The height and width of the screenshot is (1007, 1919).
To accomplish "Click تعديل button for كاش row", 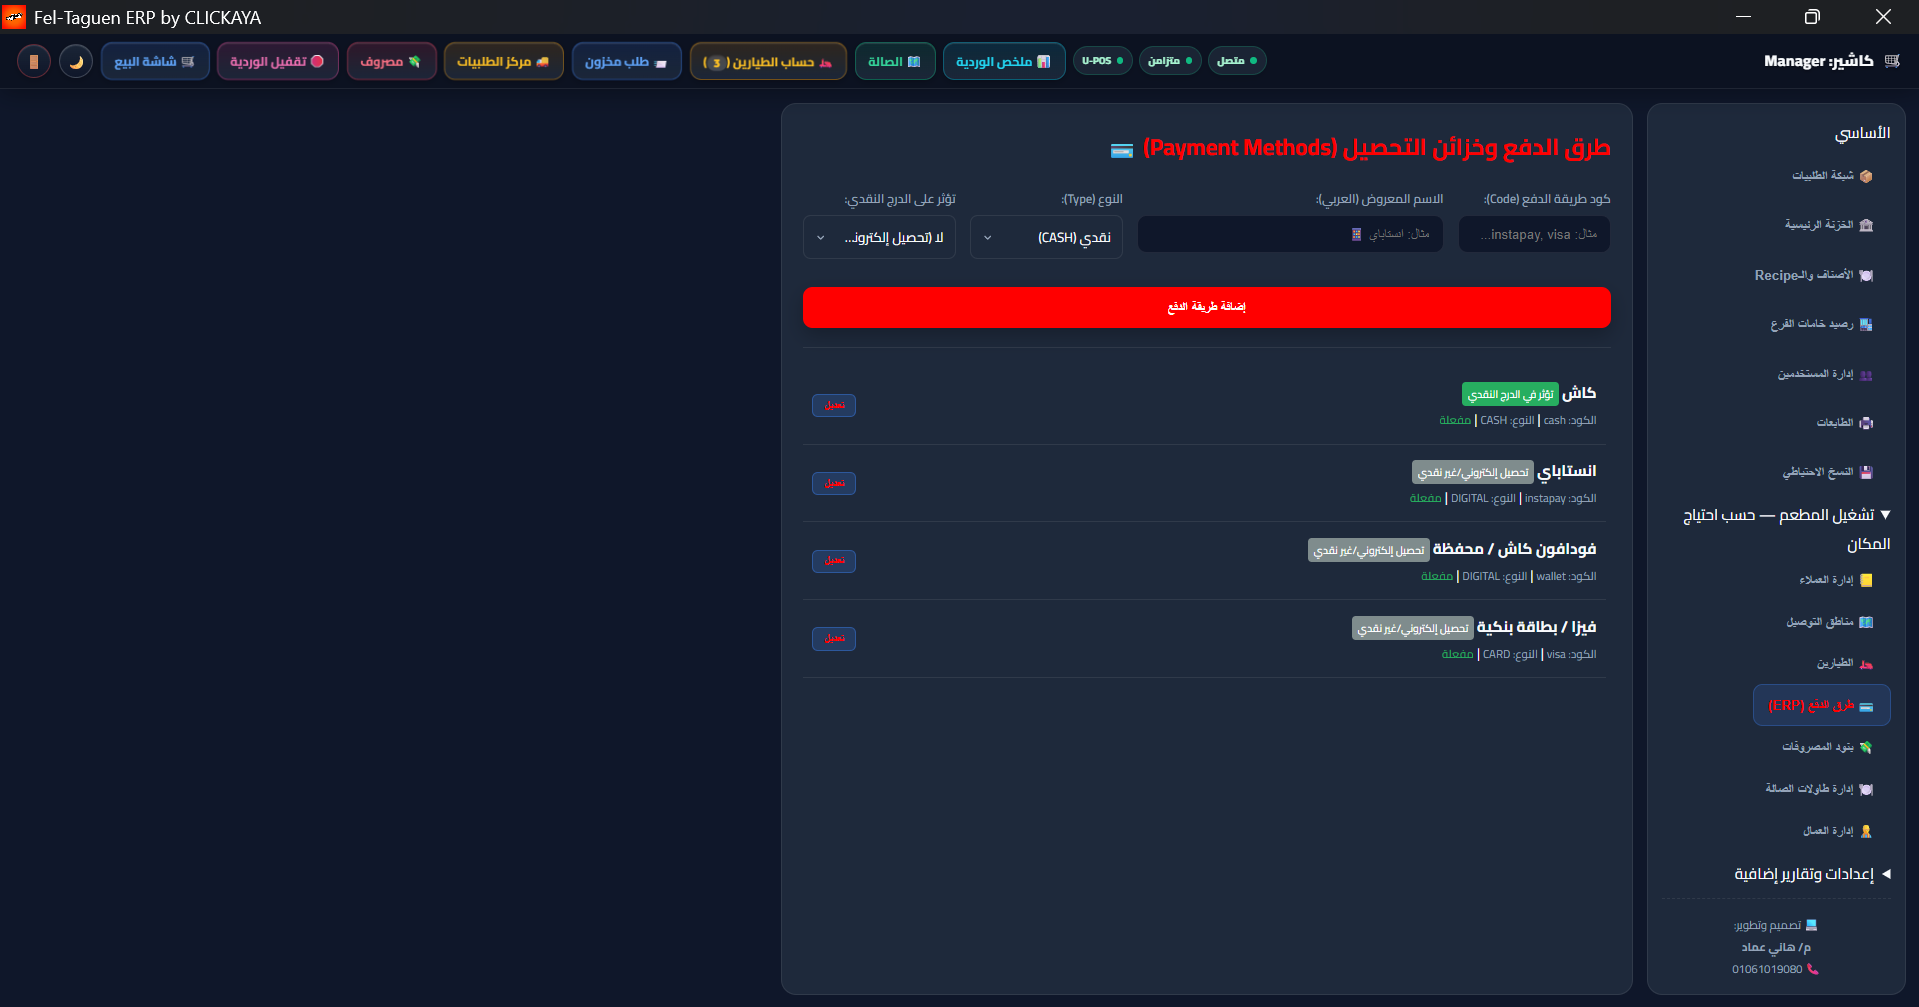I will pos(834,405).
